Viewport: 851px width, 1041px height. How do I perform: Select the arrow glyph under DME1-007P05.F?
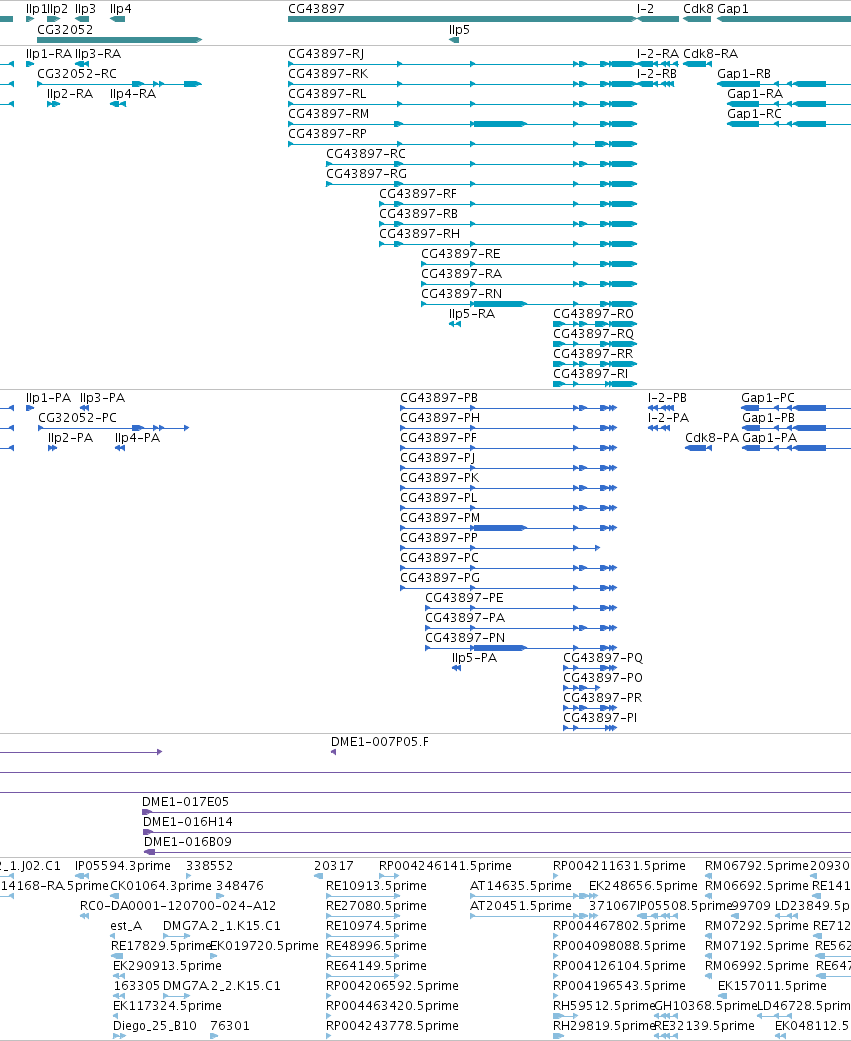pos(333,752)
